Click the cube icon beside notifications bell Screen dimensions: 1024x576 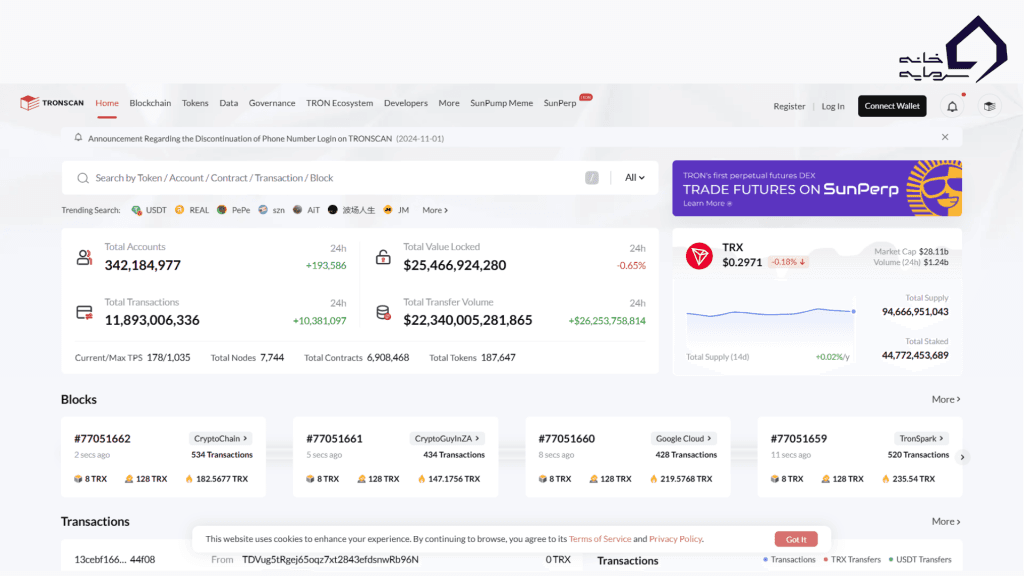click(x=988, y=106)
